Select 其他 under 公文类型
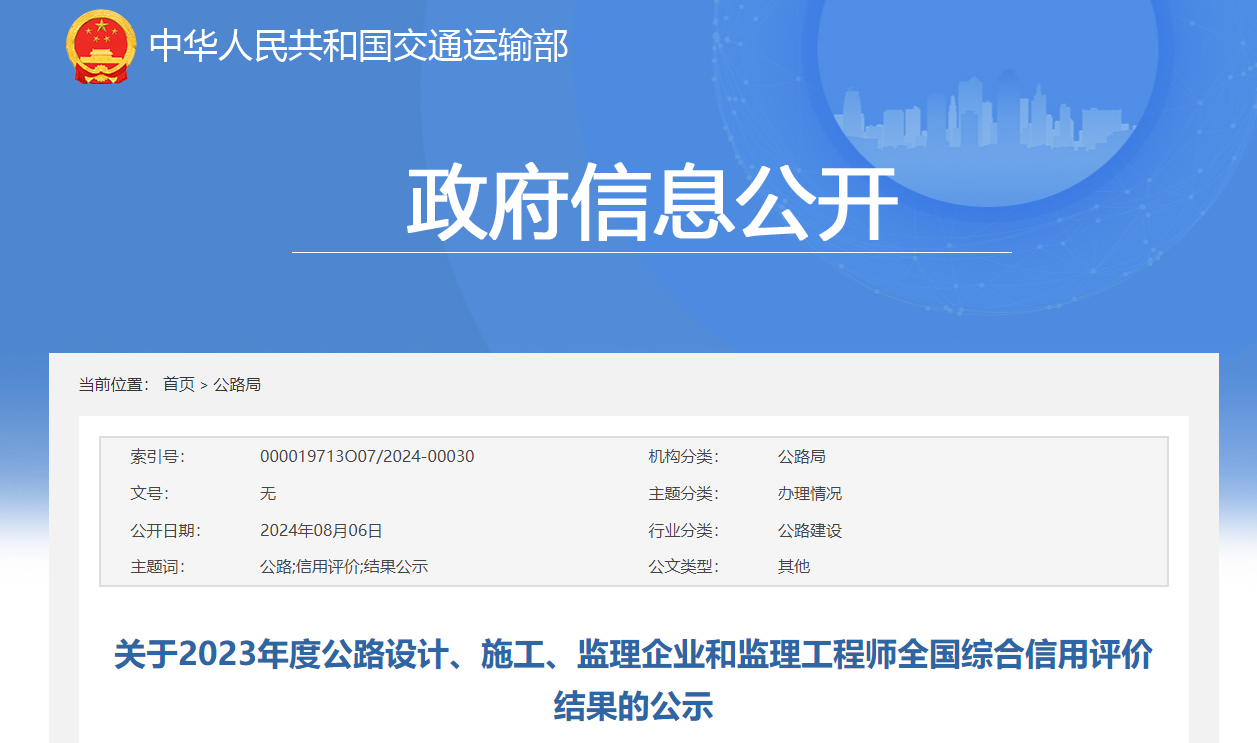Viewport: 1257px width, 743px height. (x=794, y=567)
